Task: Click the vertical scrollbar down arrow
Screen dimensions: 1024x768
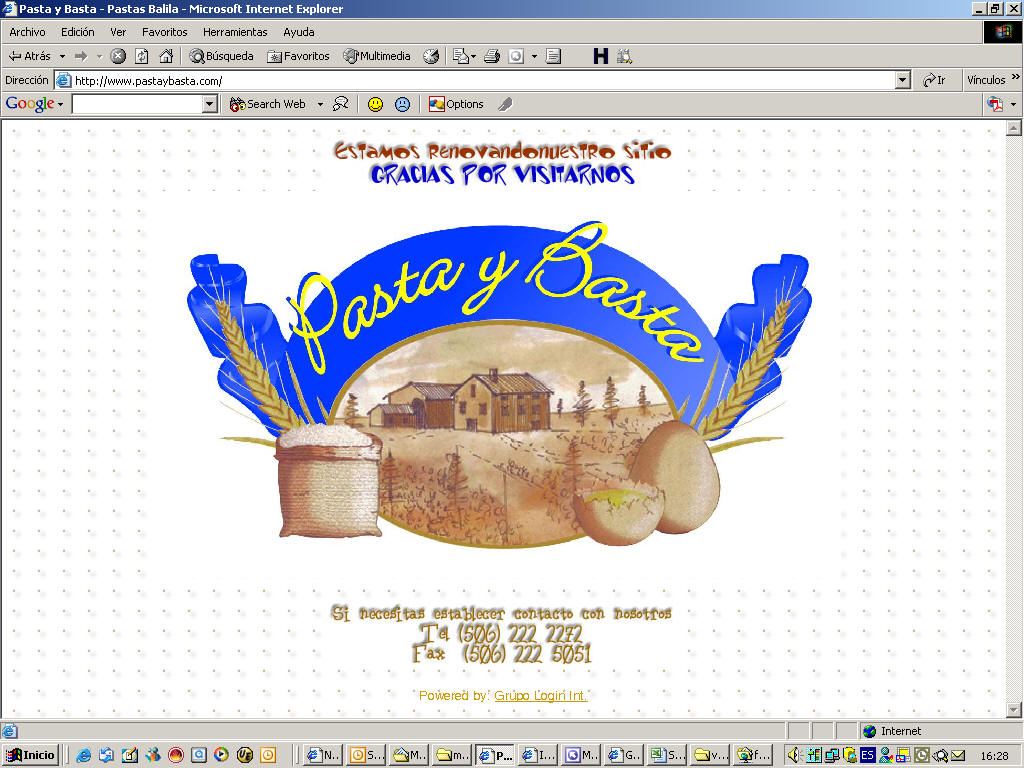Action: pos(1014,710)
